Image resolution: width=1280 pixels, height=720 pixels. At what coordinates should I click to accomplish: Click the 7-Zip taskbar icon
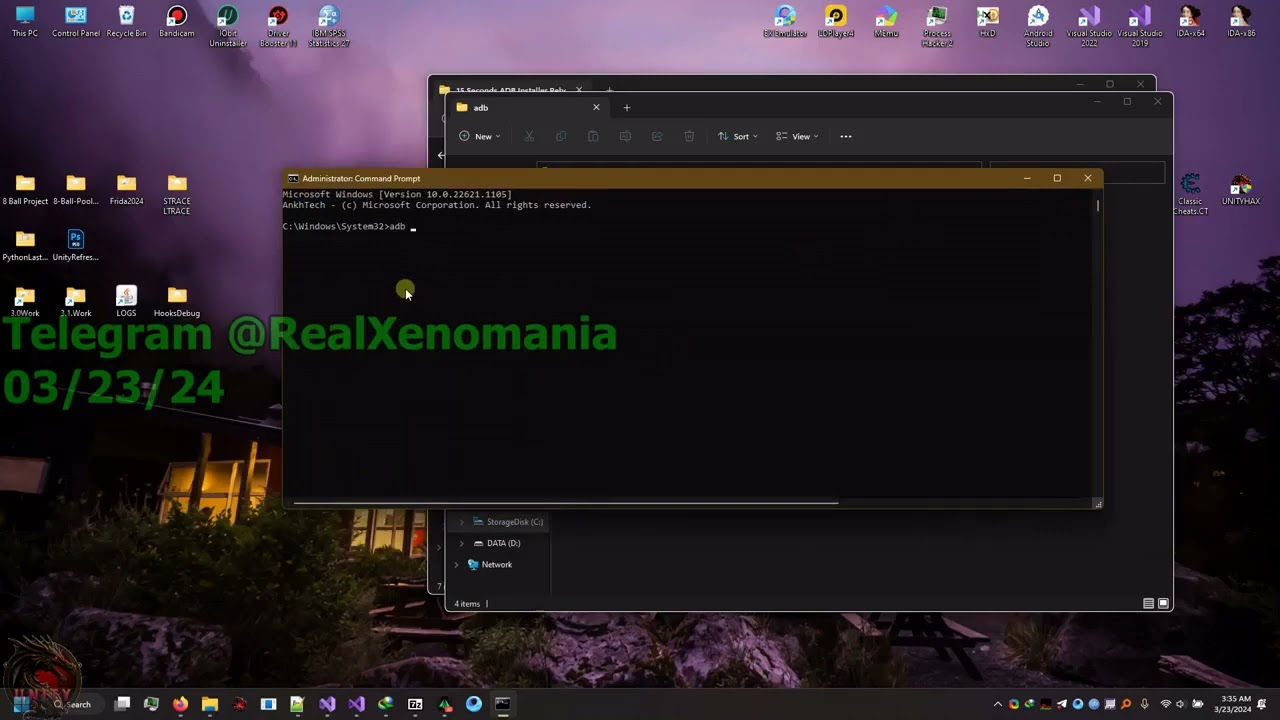[x=415, y=704]
